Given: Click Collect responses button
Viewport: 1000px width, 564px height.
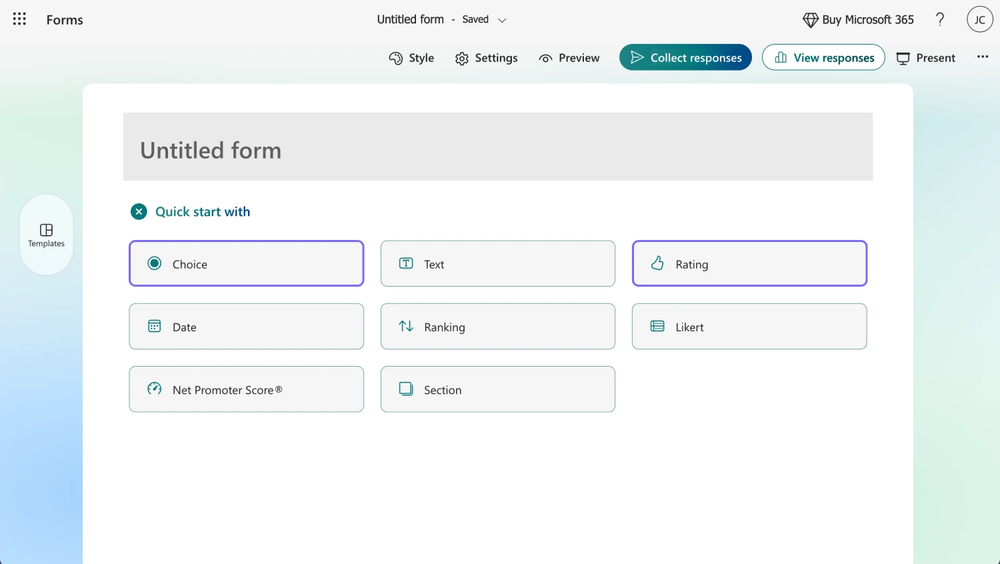Looking at the screenshot, I should pos(685,58).
